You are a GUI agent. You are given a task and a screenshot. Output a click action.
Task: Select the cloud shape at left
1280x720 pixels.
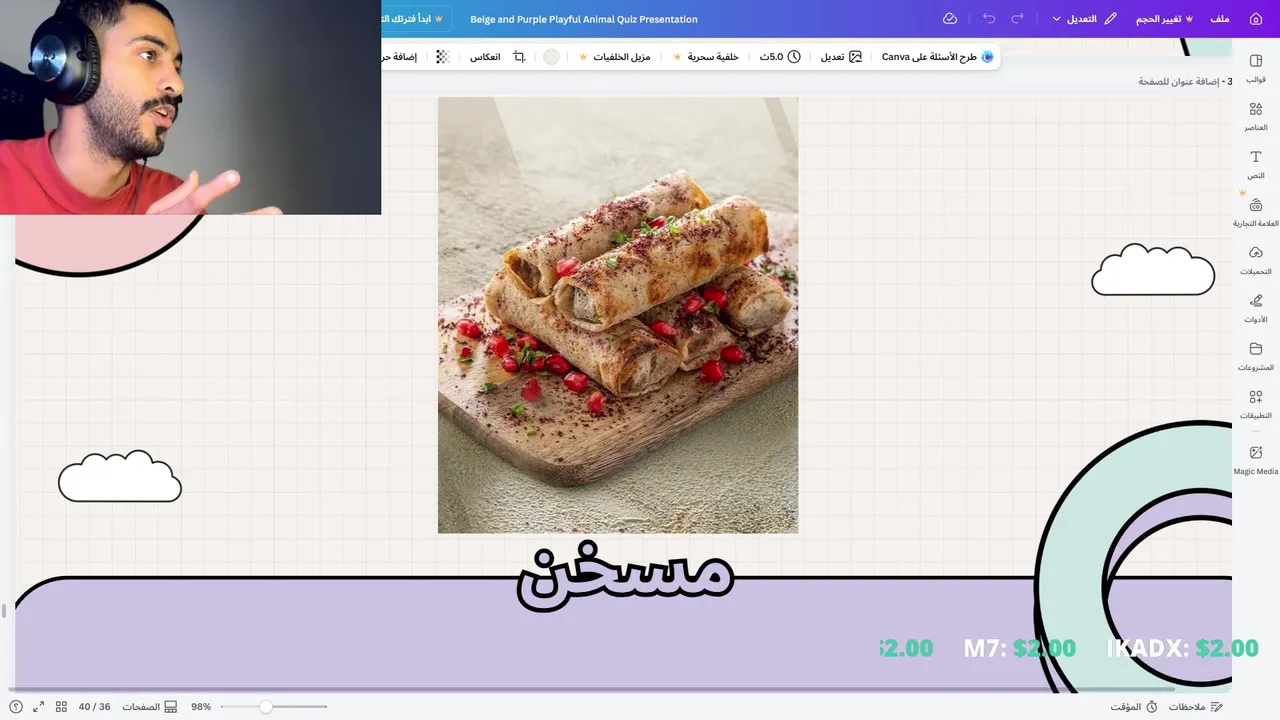(x=120, y=476)
